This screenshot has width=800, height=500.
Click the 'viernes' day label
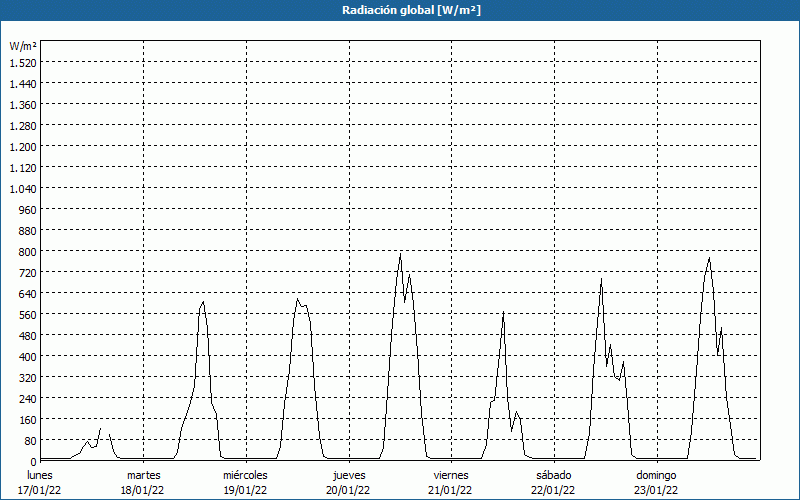click(451, 475)
